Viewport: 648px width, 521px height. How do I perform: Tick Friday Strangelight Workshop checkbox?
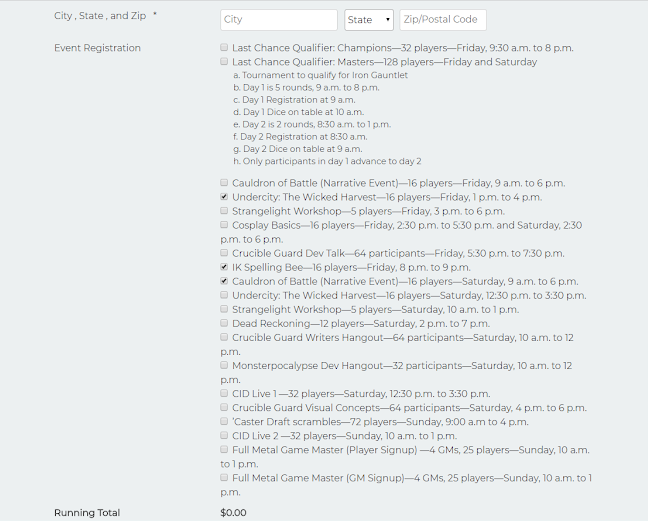(x=224, y=211)
